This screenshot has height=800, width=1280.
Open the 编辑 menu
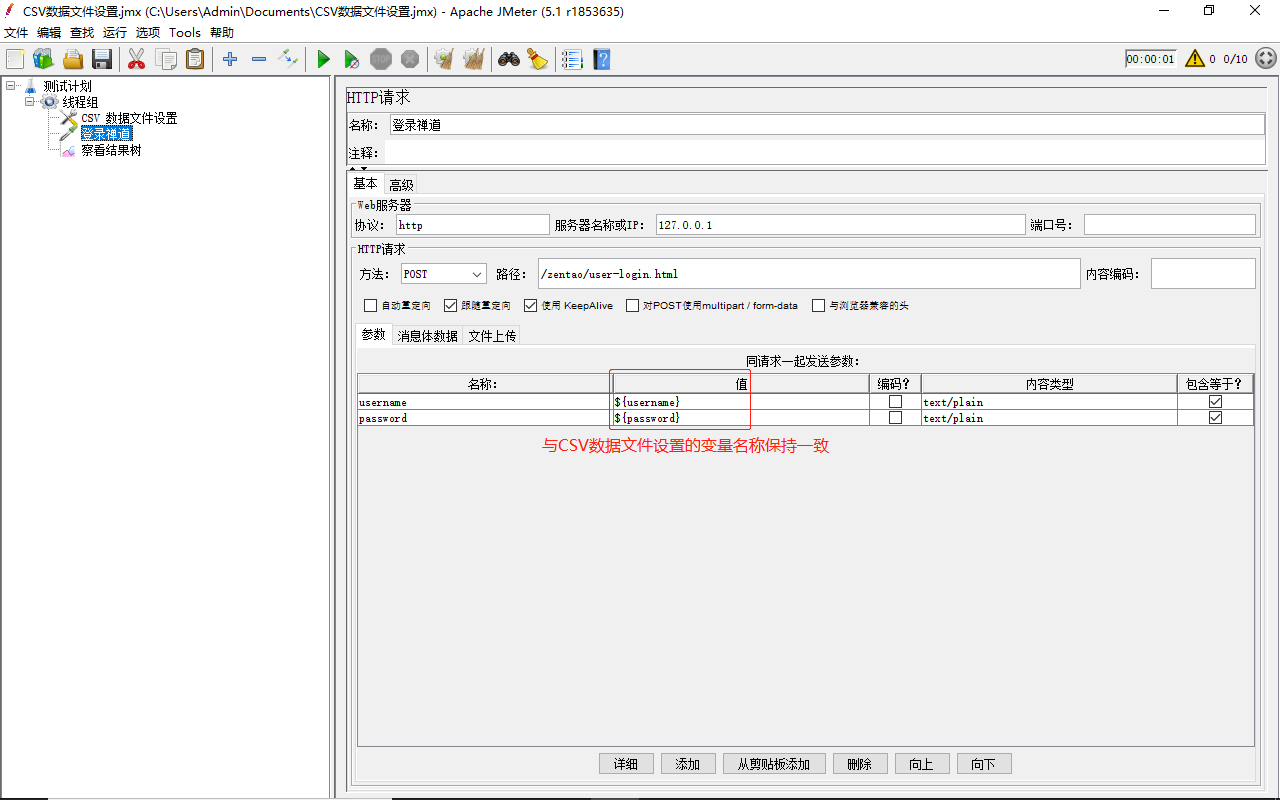point(49,32)
